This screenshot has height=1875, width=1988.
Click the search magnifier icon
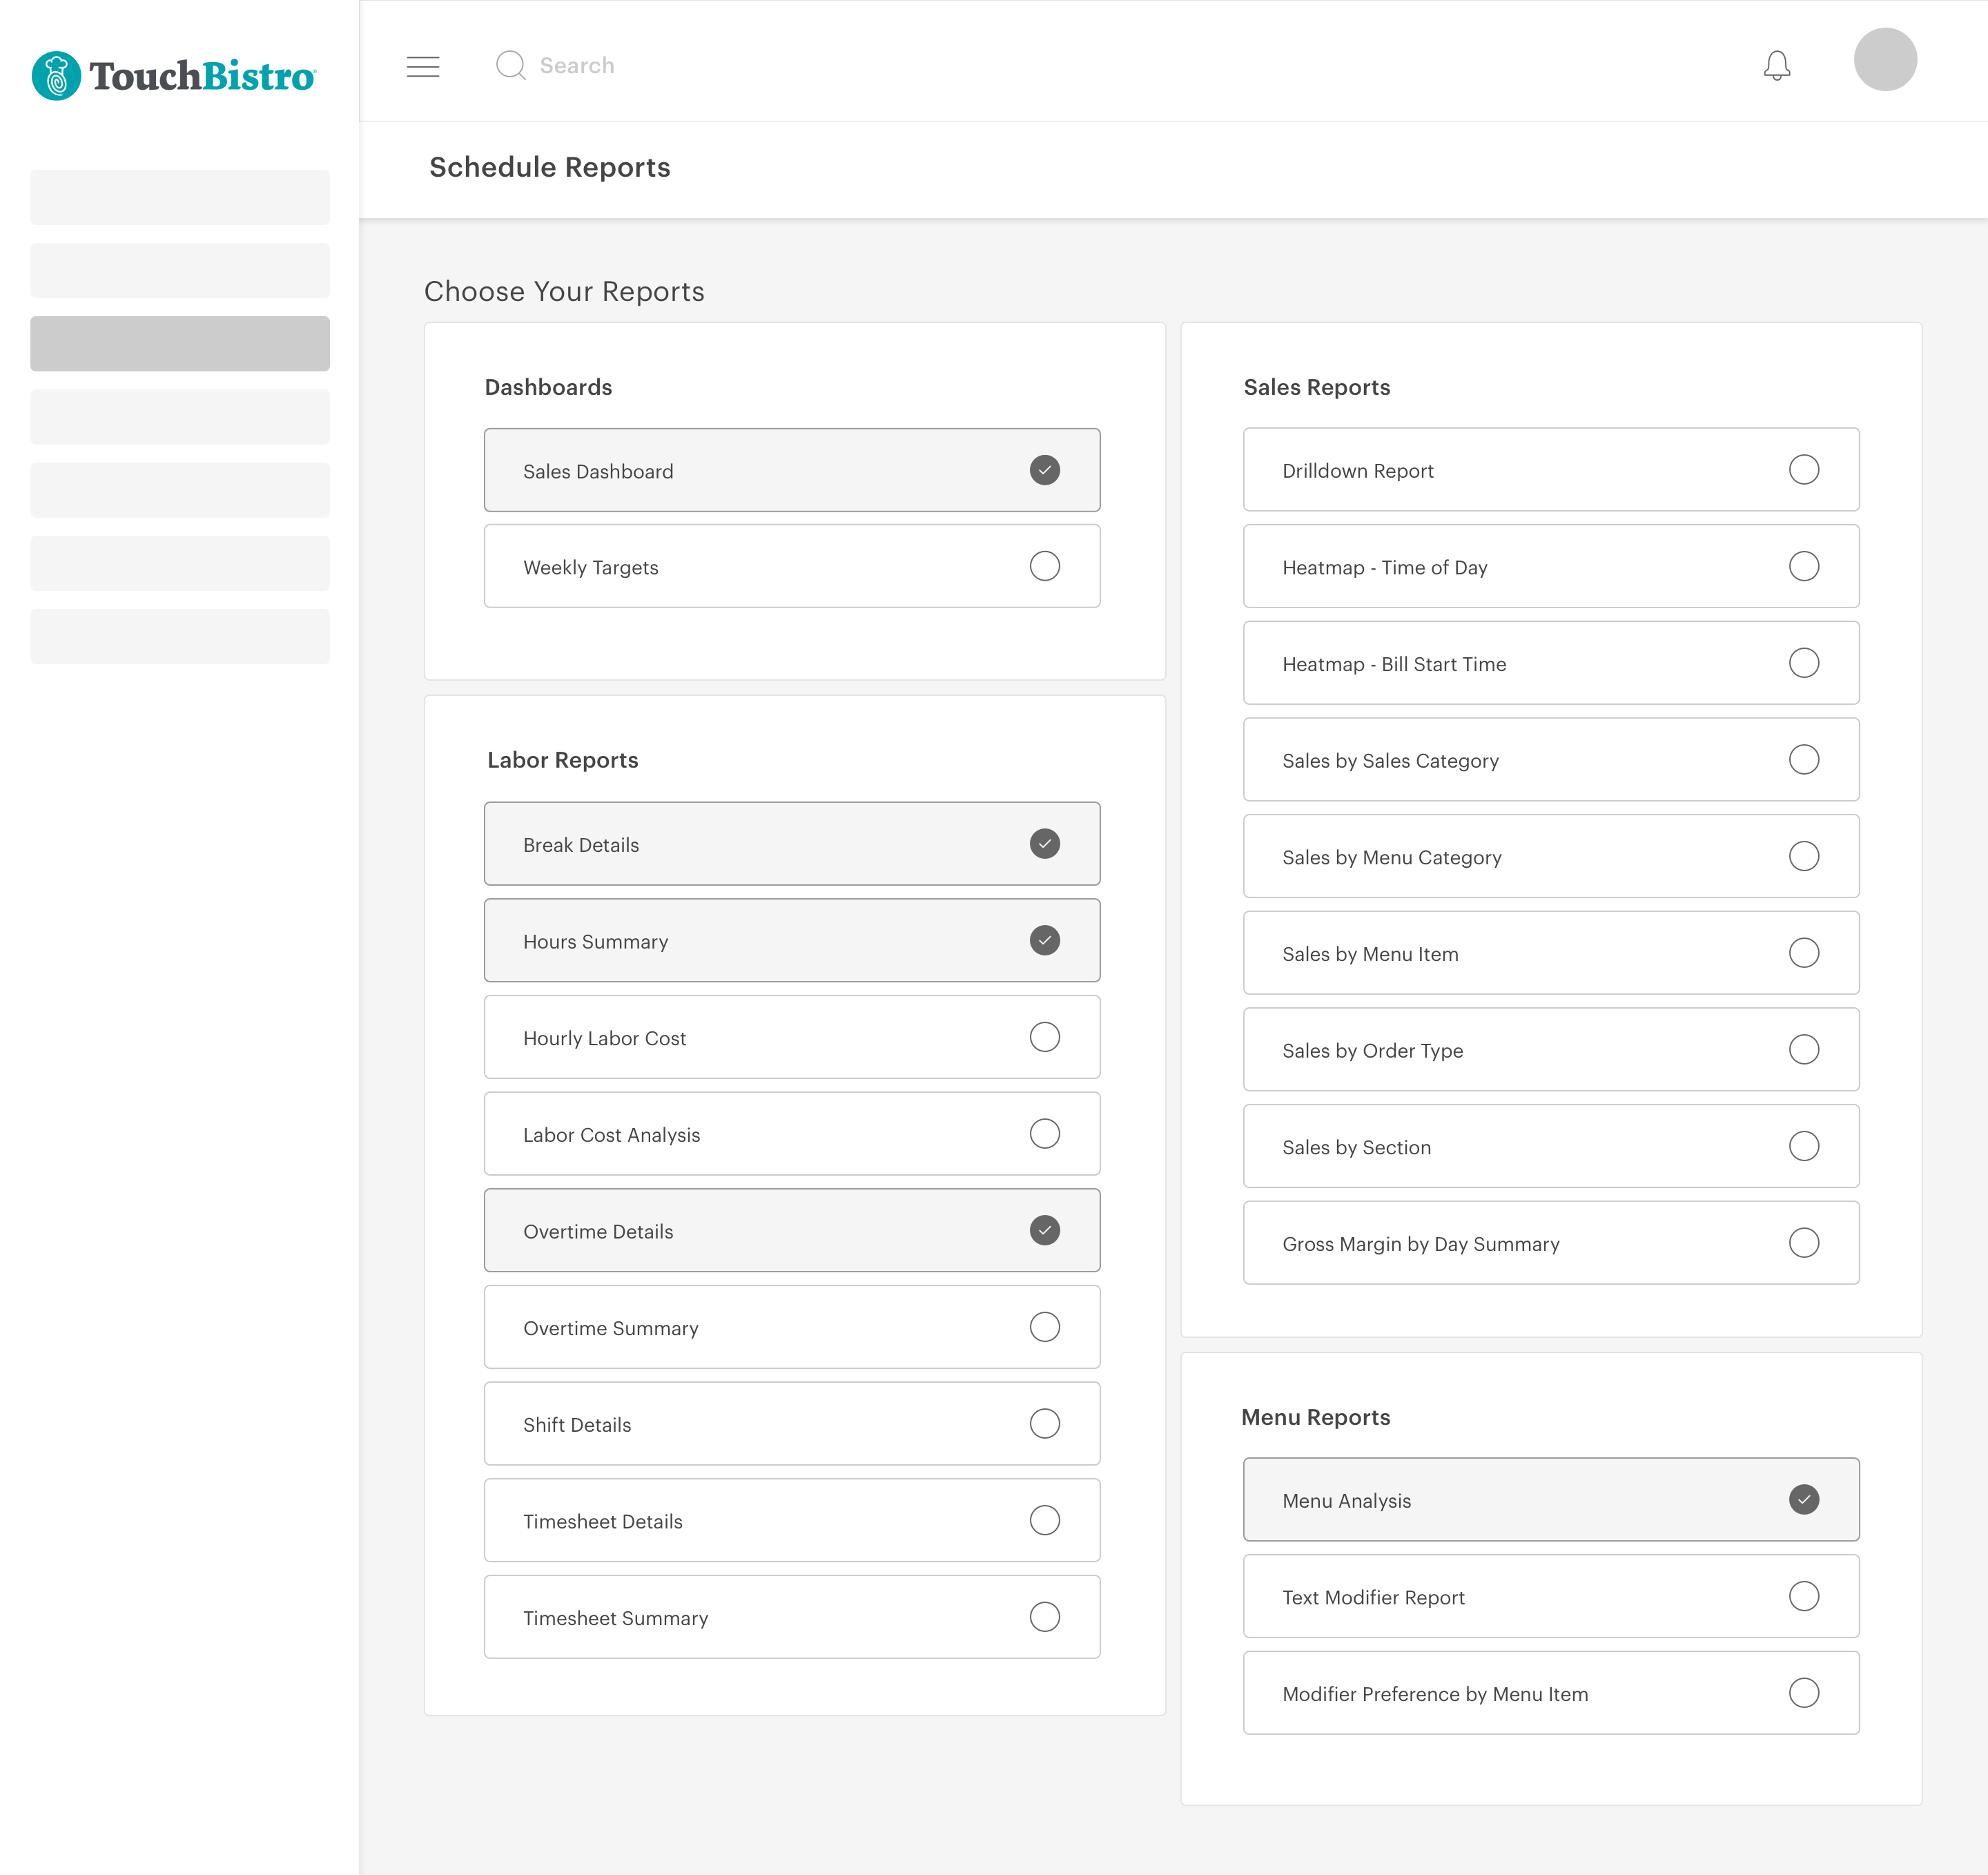510,65
